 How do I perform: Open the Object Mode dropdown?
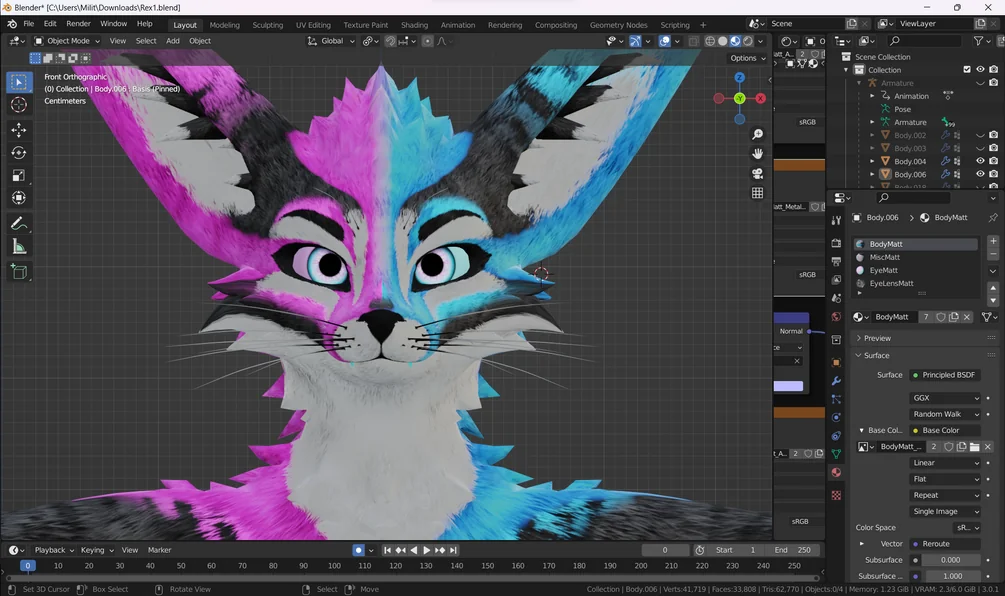point(67,40)
